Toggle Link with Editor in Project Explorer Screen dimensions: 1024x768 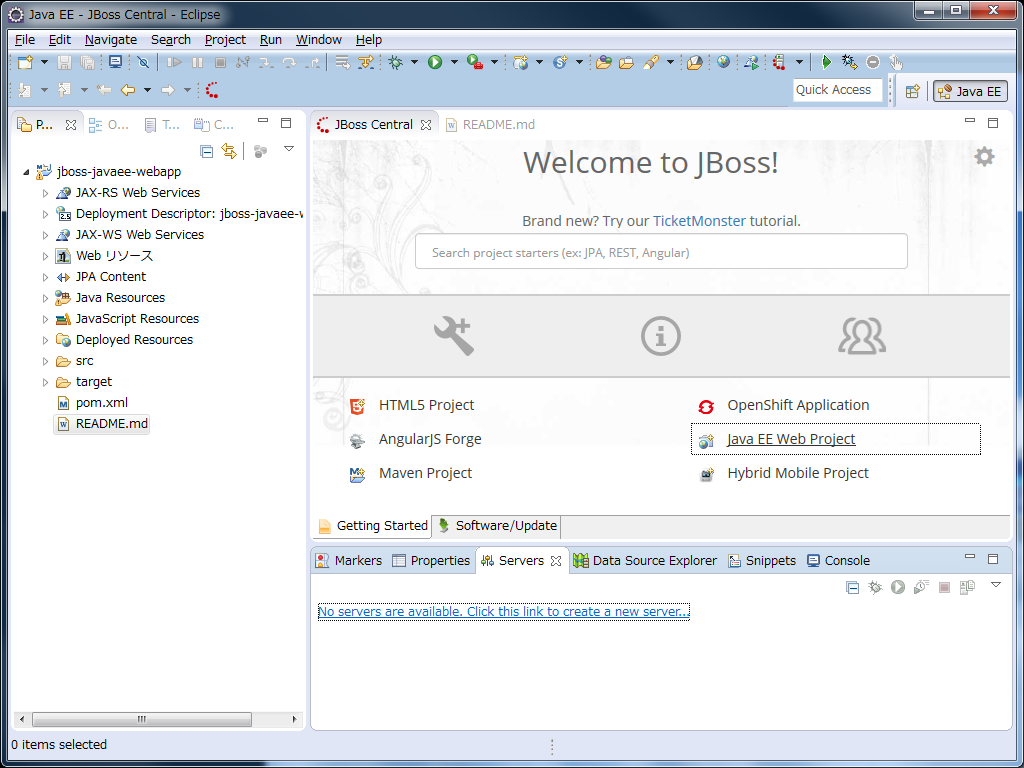tap(229, 150)
